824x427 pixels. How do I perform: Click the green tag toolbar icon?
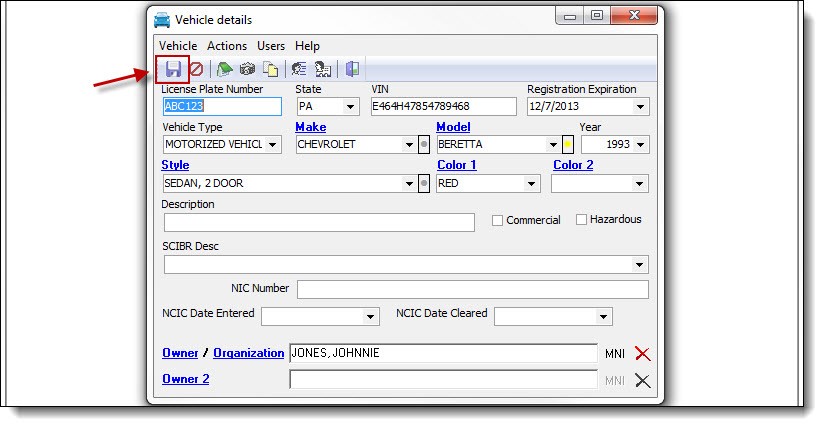coord(225,70)
